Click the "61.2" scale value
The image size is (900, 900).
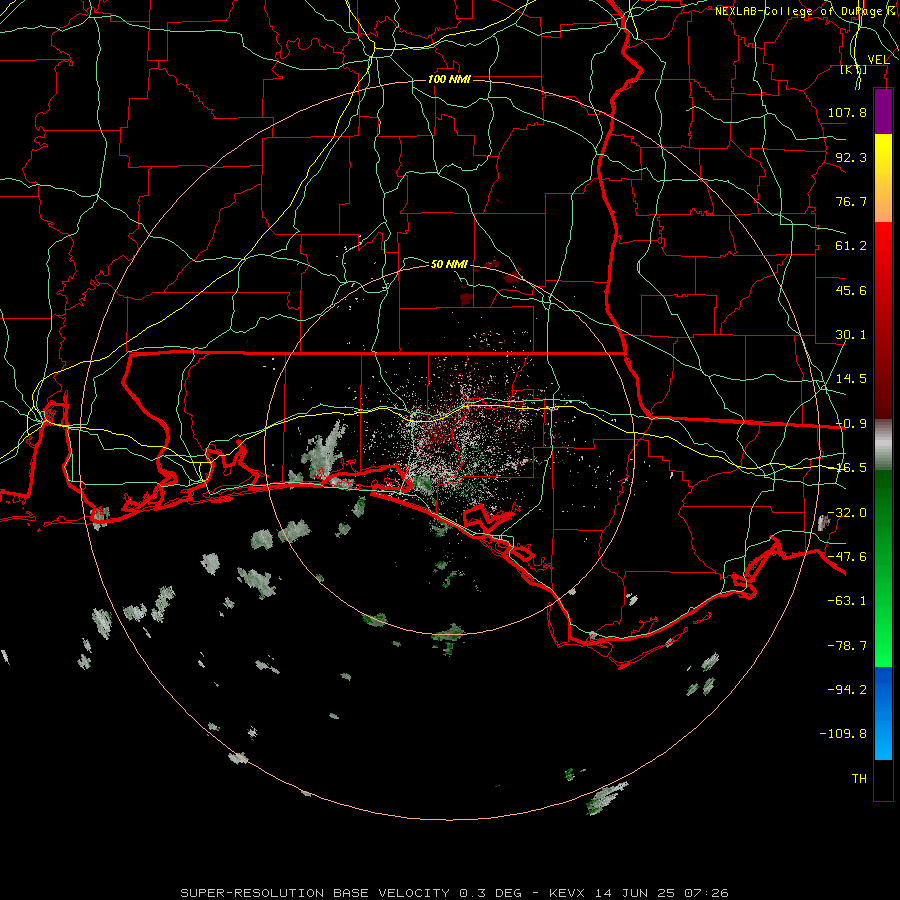851,246
